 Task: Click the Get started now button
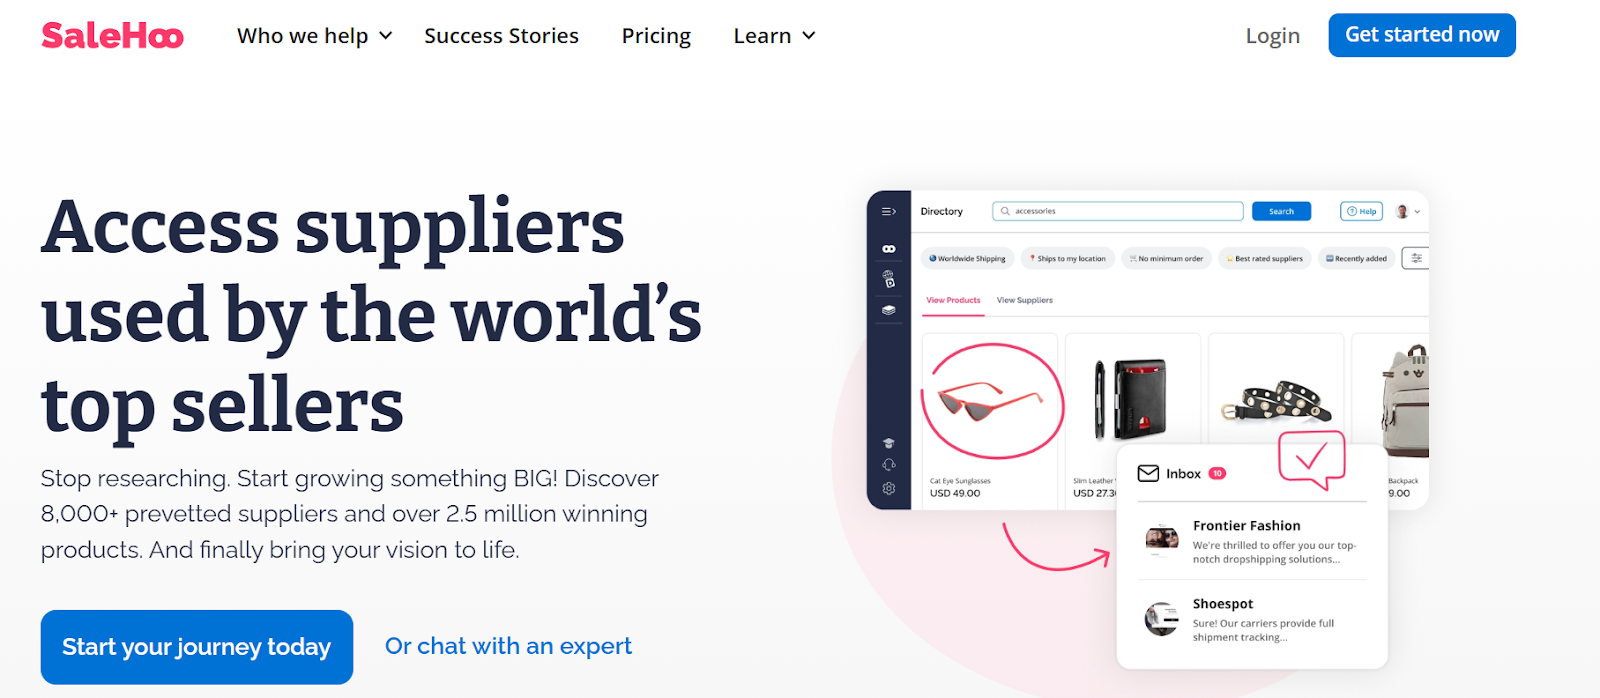coord(1422,35)
